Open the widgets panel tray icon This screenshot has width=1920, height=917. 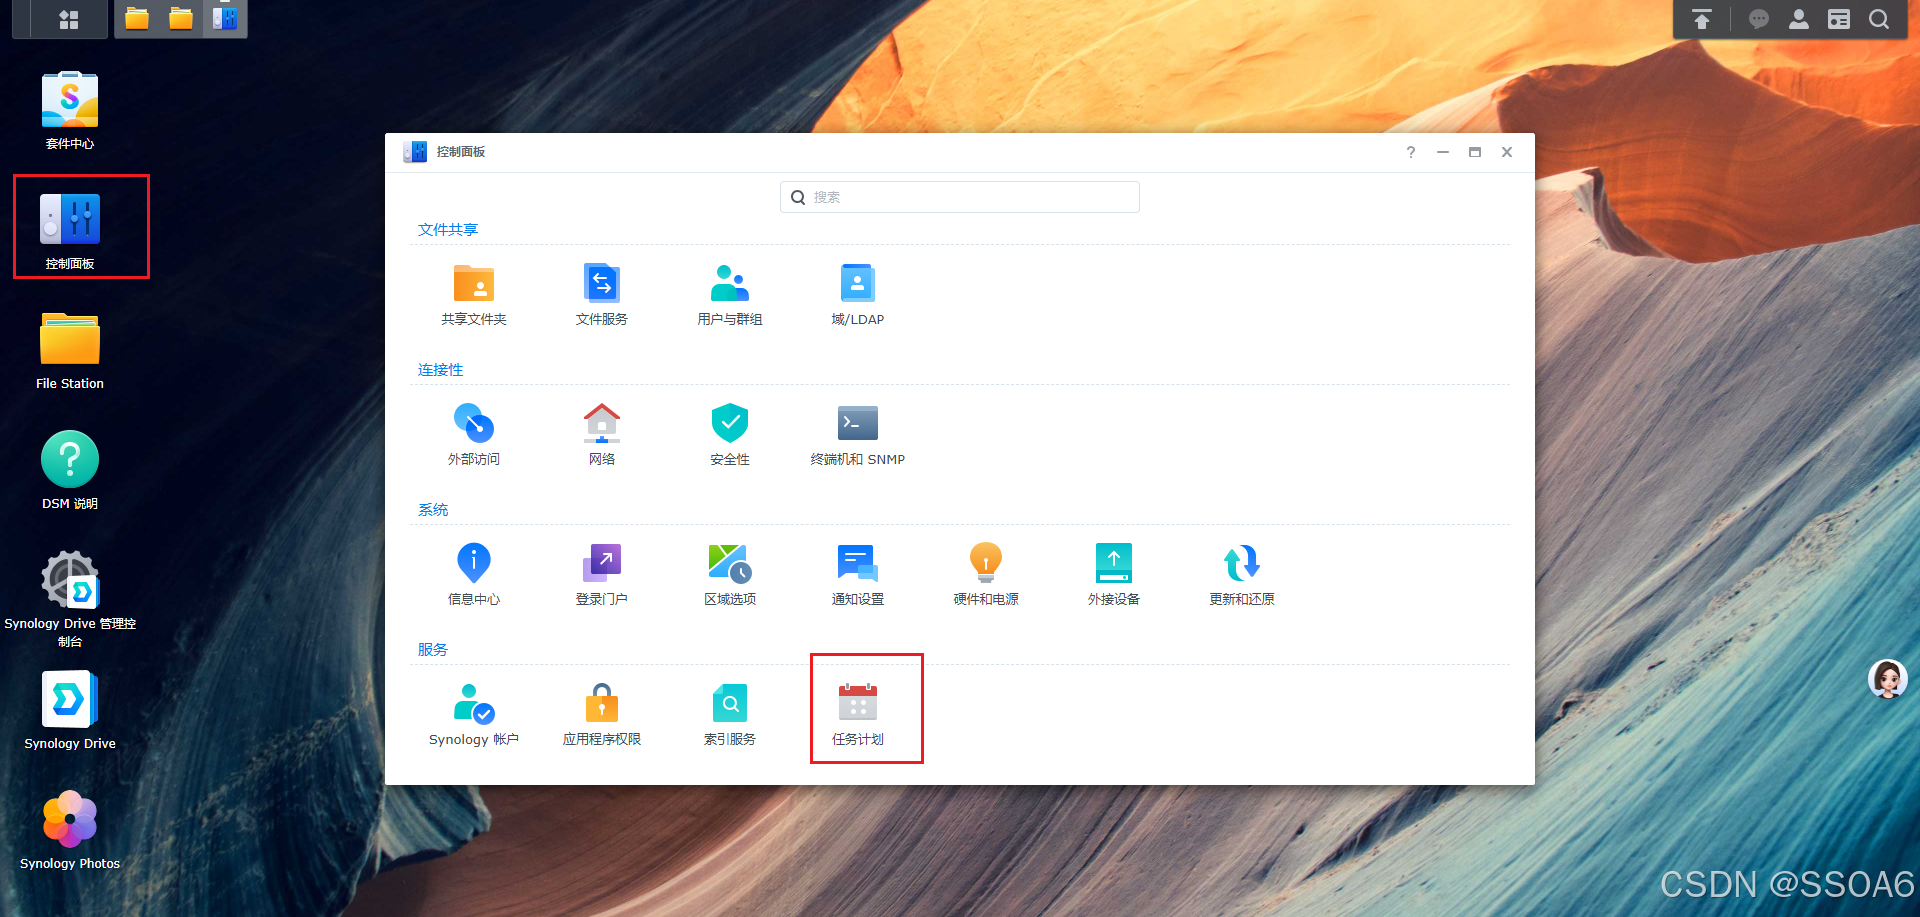coord(1839,19)
